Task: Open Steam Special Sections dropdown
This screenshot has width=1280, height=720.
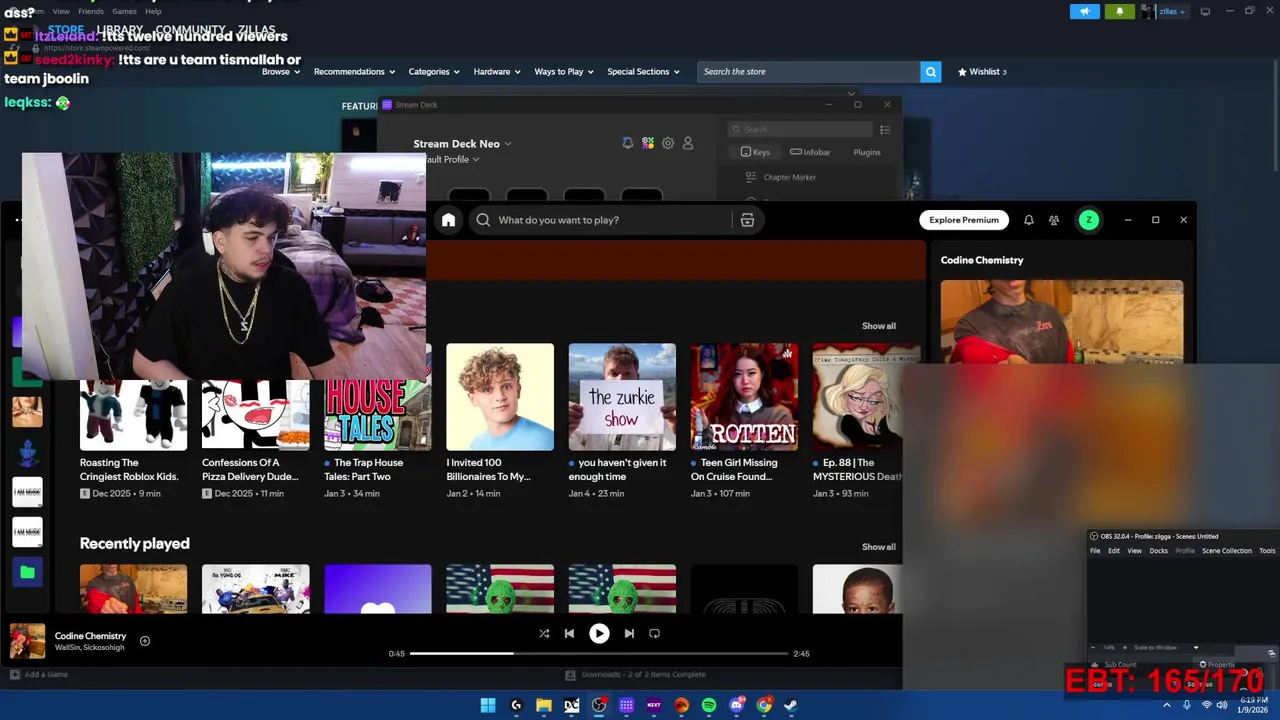Action: [643, 72]
